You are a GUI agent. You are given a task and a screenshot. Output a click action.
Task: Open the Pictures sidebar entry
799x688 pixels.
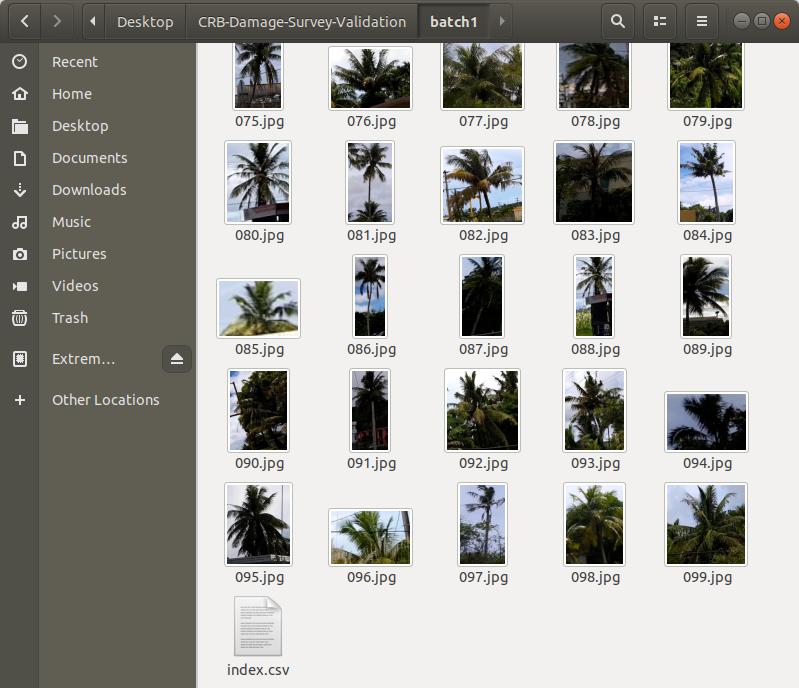(79, 254)
